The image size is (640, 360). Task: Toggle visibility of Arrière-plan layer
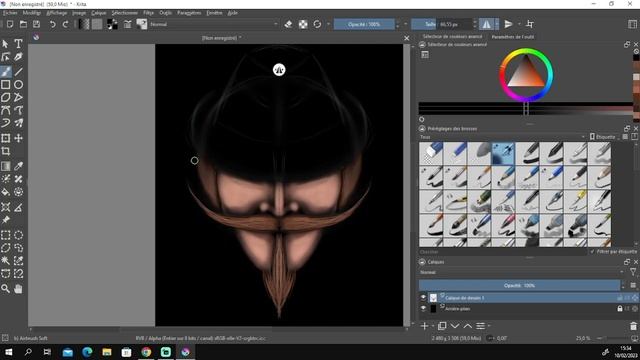(423, 309)
